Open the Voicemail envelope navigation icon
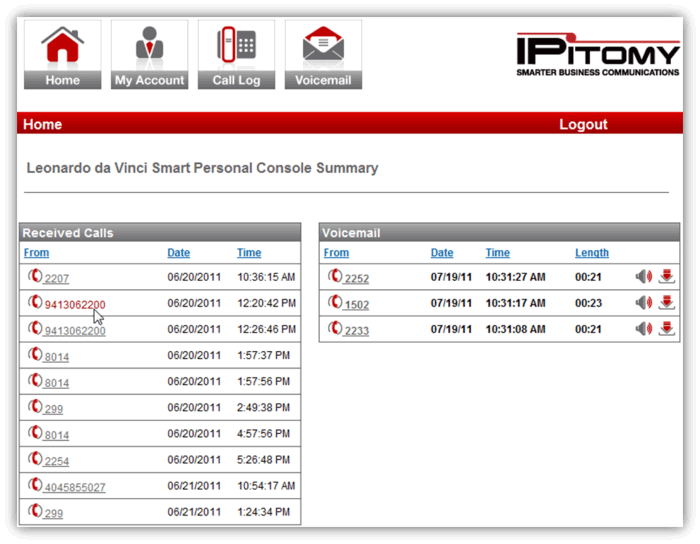Screen dimensions: 700x544 pos(323,54)
